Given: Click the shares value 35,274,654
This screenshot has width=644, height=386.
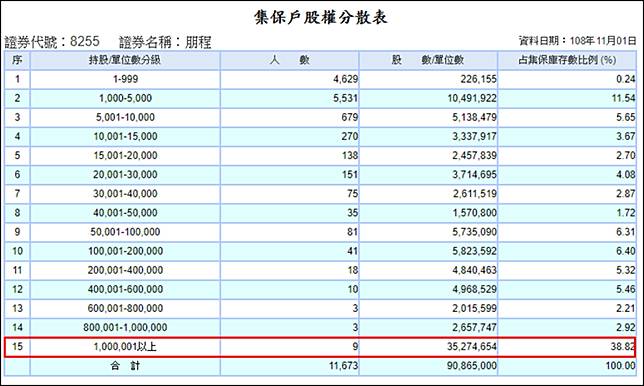Looking at the screenshot, I should 472,347.
